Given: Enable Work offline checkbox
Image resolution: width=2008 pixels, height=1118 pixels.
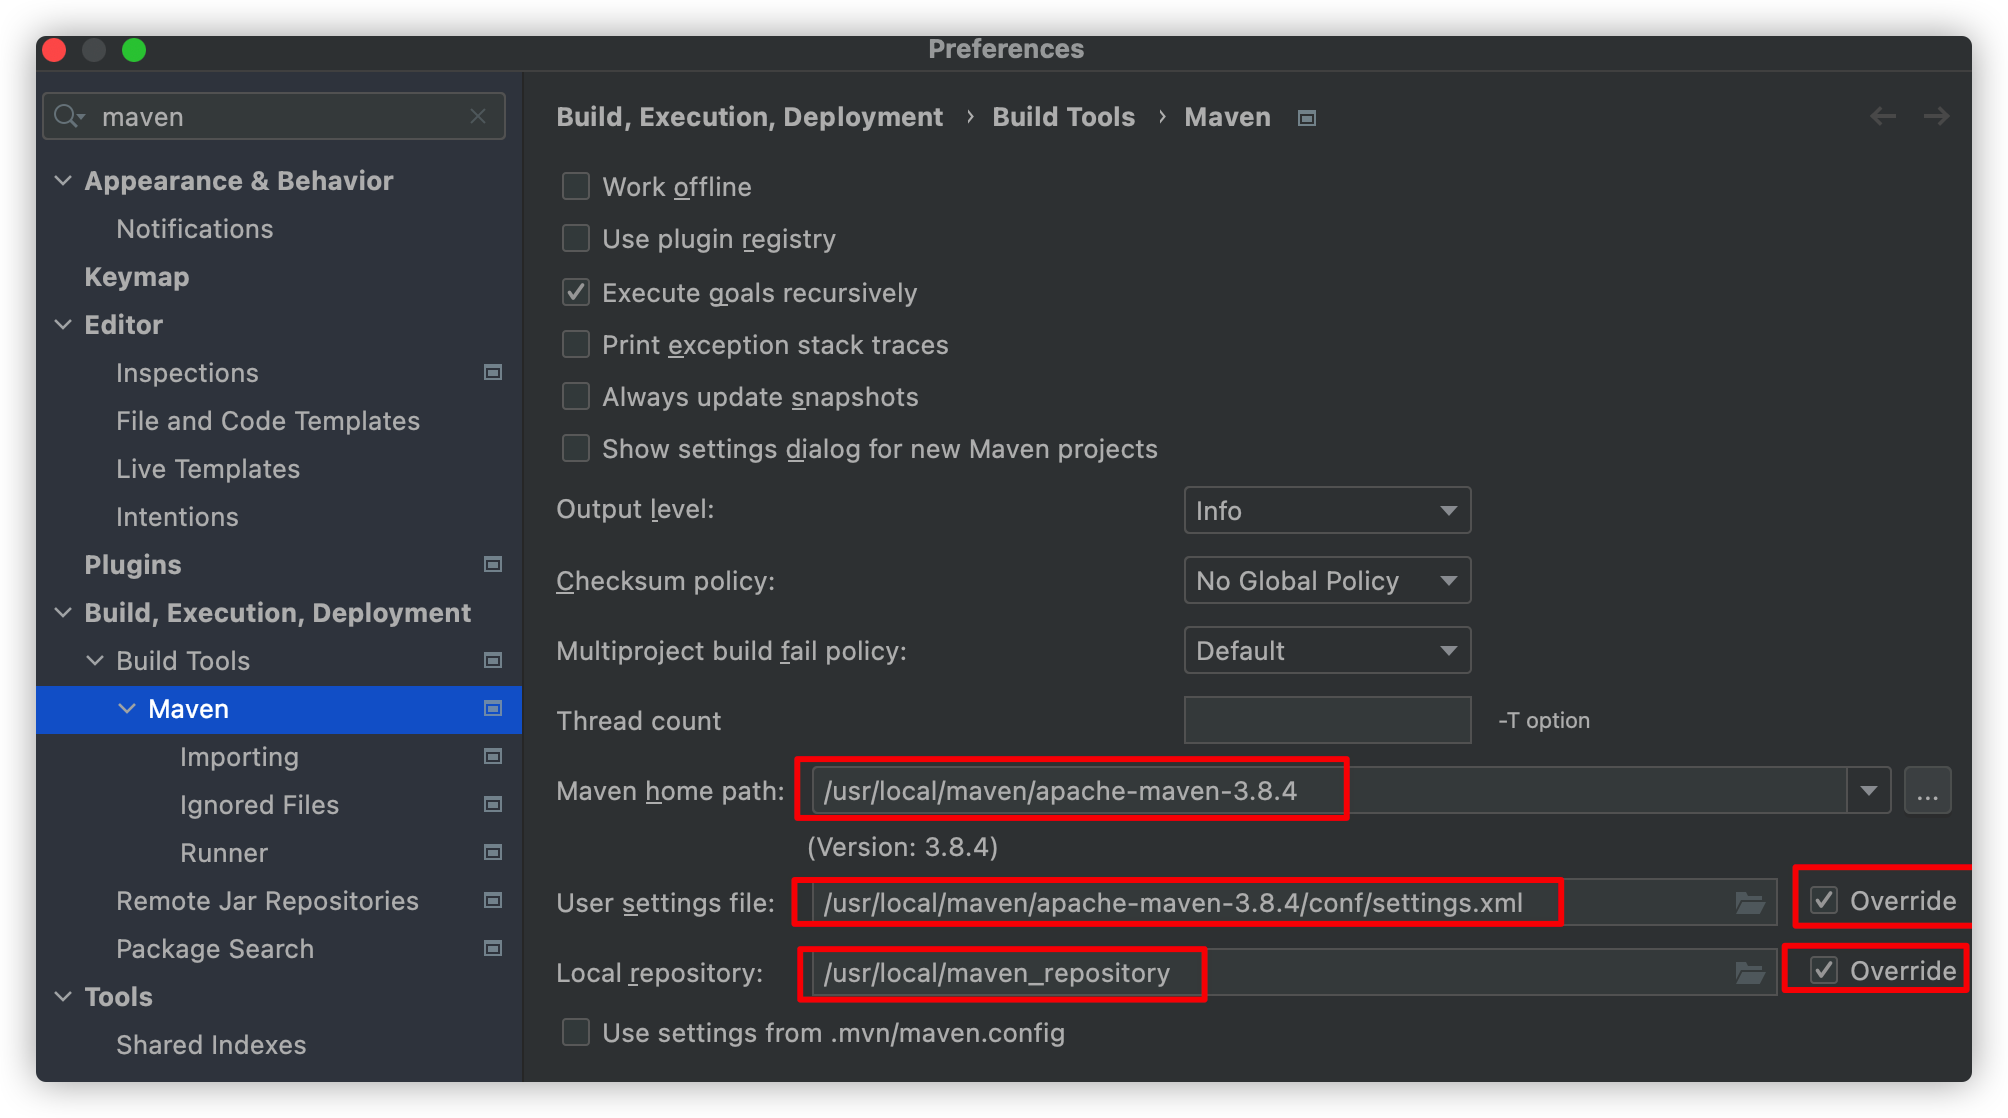Looking at the screenshot, I should (576, 186).
